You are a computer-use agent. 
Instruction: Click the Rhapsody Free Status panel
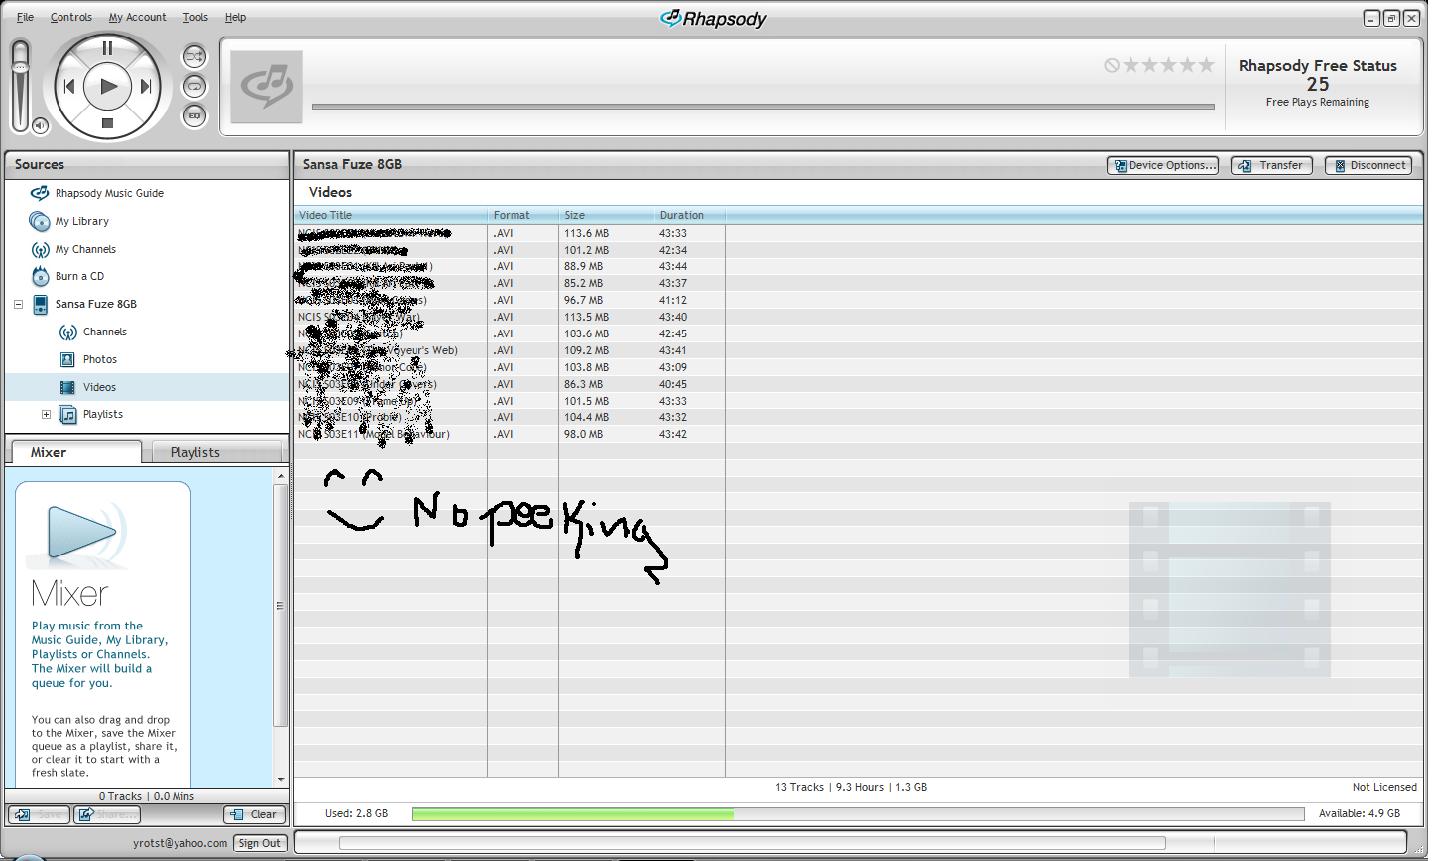(x=1318, y=83)
